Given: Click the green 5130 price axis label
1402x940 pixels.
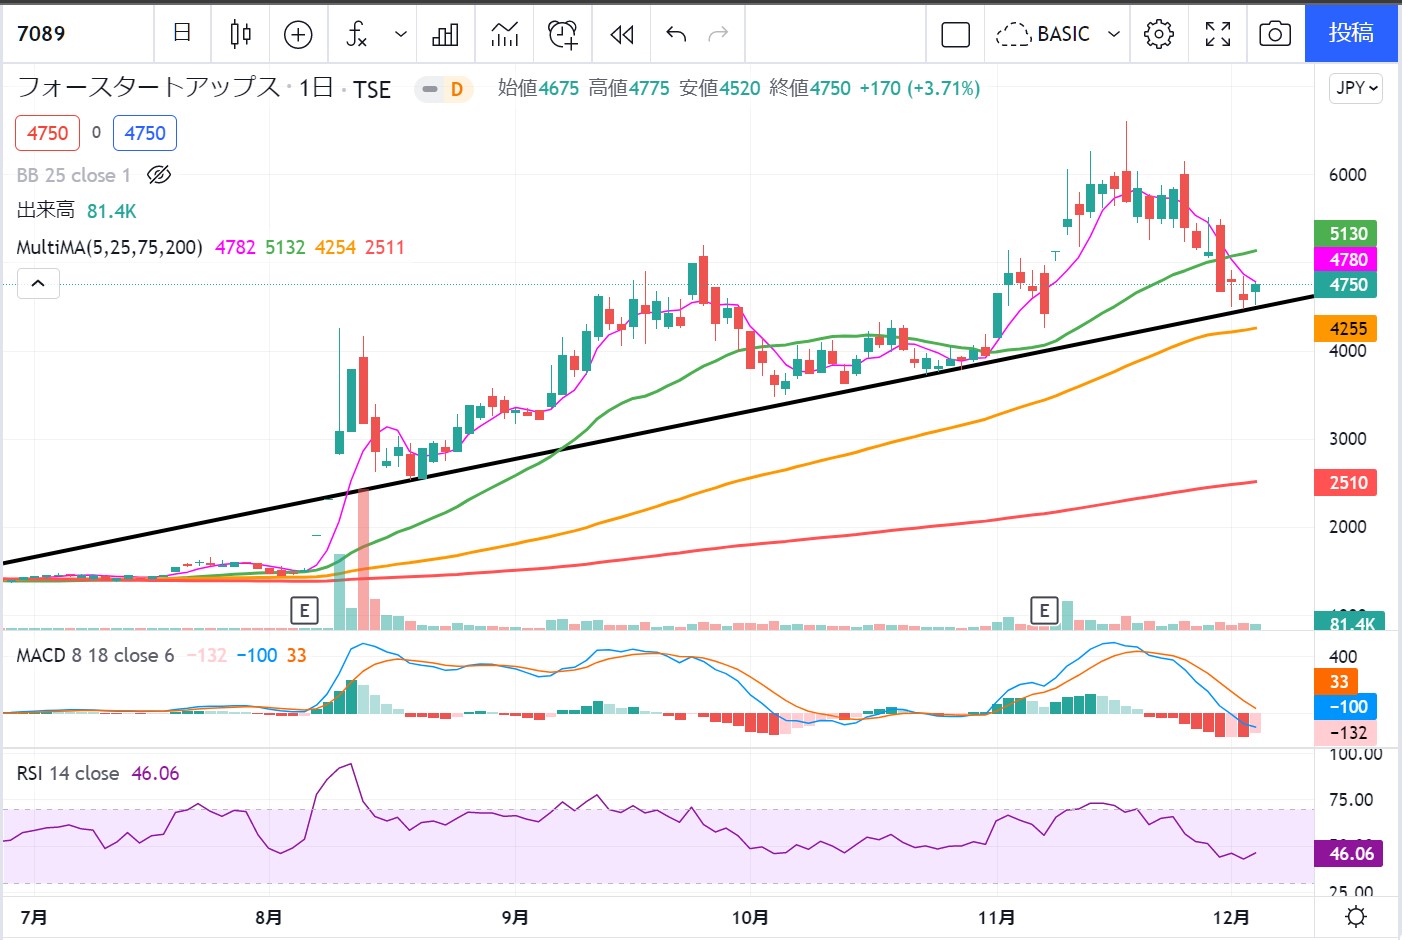Looking at the screenshot, I should coord(1347,234).
